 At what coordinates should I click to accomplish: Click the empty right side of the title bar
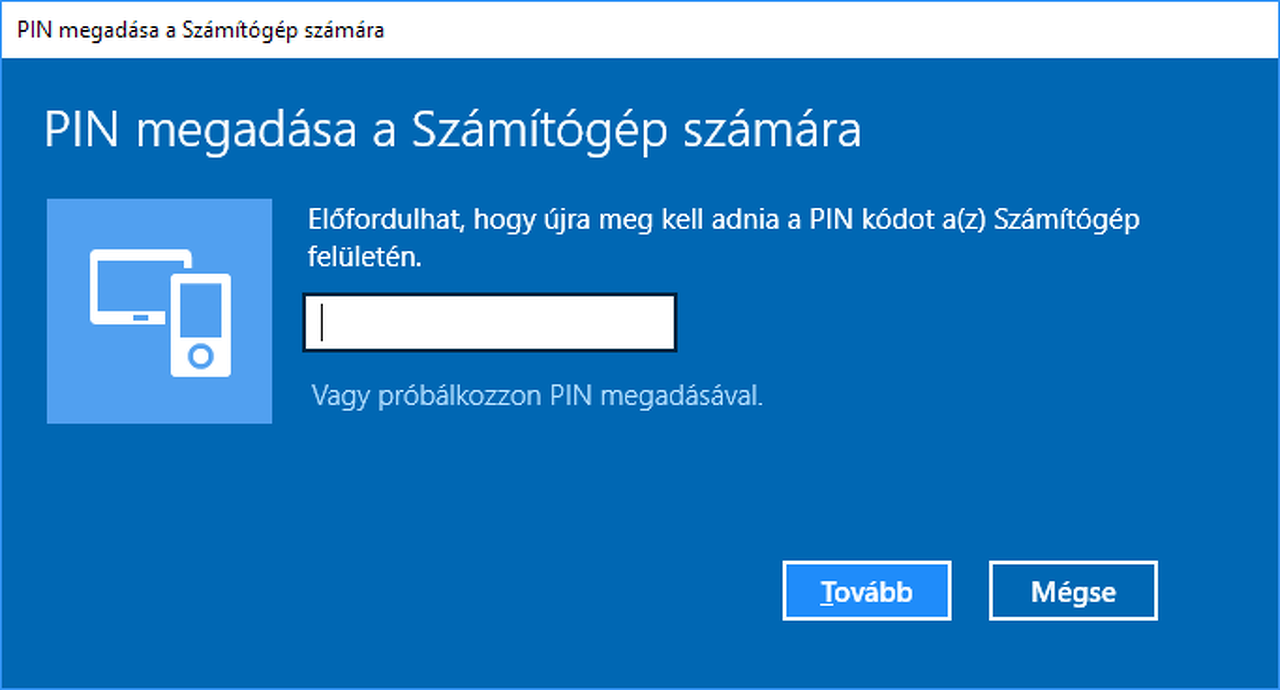tap(900, 30)
